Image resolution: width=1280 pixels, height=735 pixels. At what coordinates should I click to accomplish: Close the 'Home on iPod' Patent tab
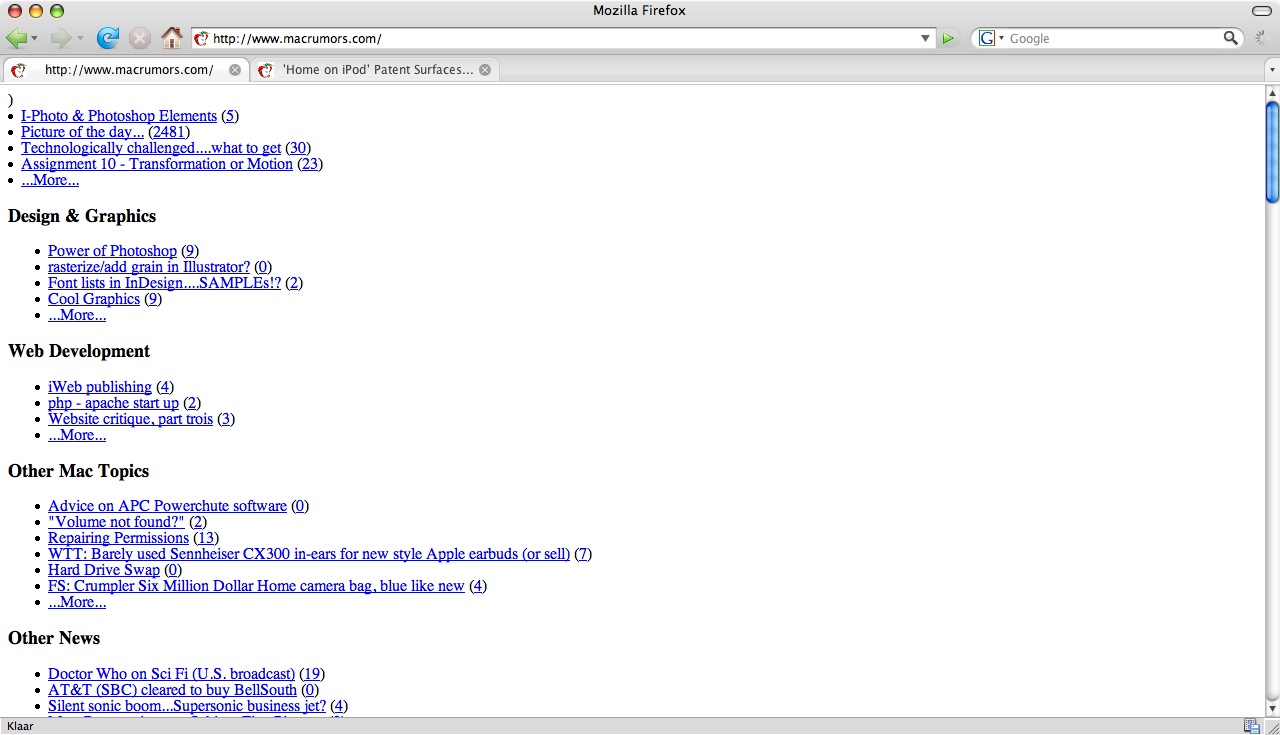(x=485, y=70)
